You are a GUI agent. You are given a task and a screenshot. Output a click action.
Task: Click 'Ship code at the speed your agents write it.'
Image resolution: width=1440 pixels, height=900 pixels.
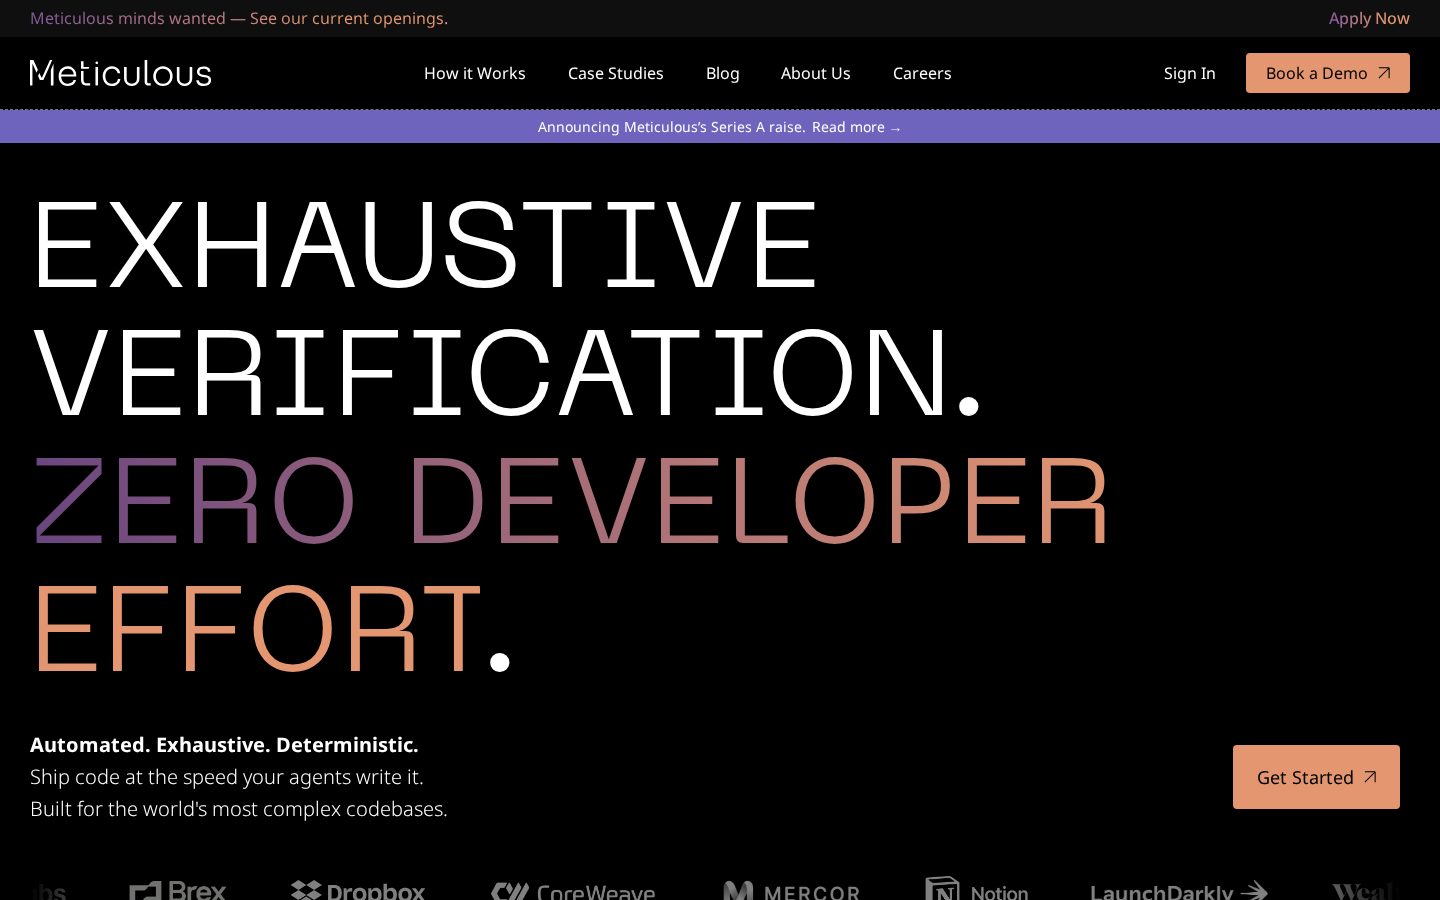(x=227, y=777)
